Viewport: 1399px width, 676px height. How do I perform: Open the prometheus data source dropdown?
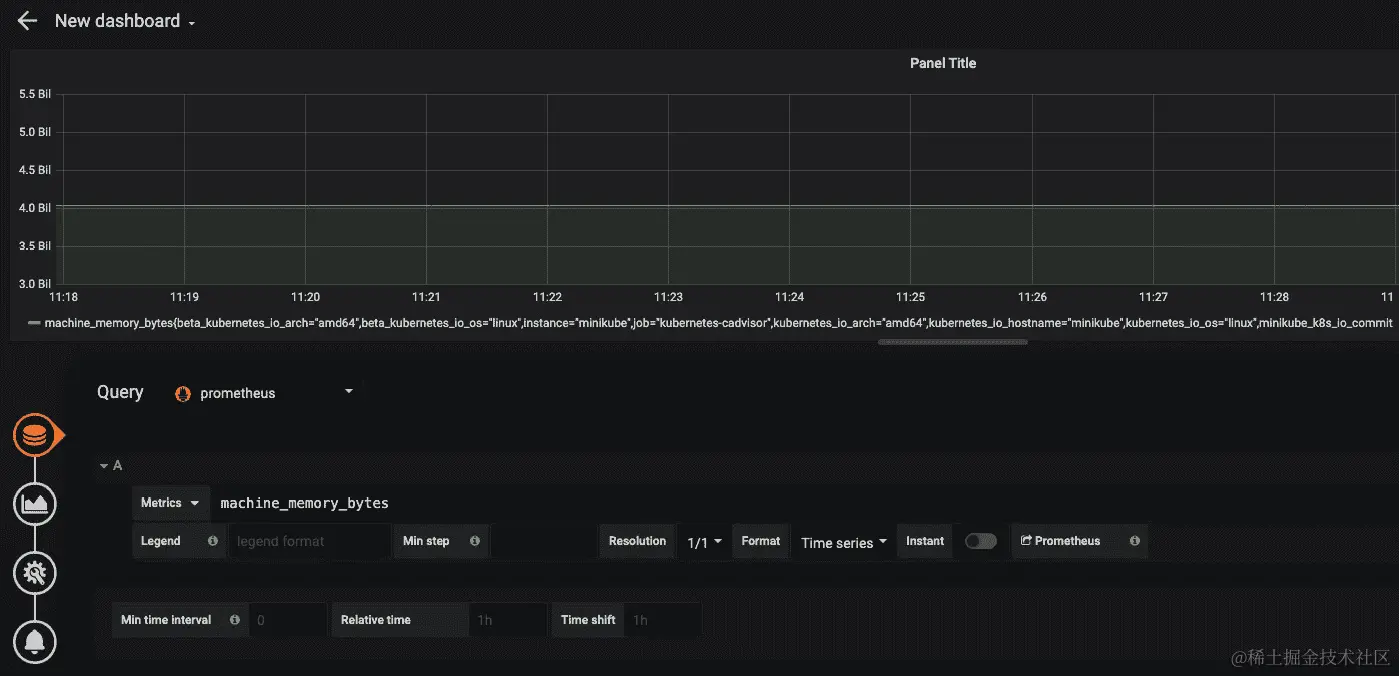265,393
